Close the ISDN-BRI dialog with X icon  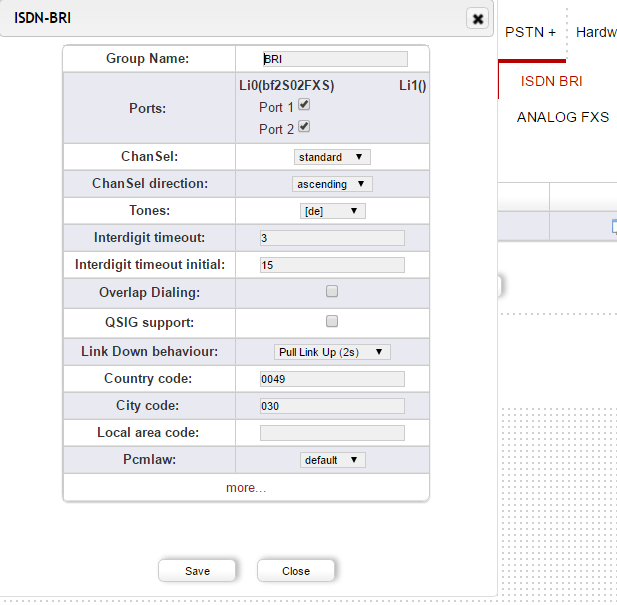click(478, 18)
